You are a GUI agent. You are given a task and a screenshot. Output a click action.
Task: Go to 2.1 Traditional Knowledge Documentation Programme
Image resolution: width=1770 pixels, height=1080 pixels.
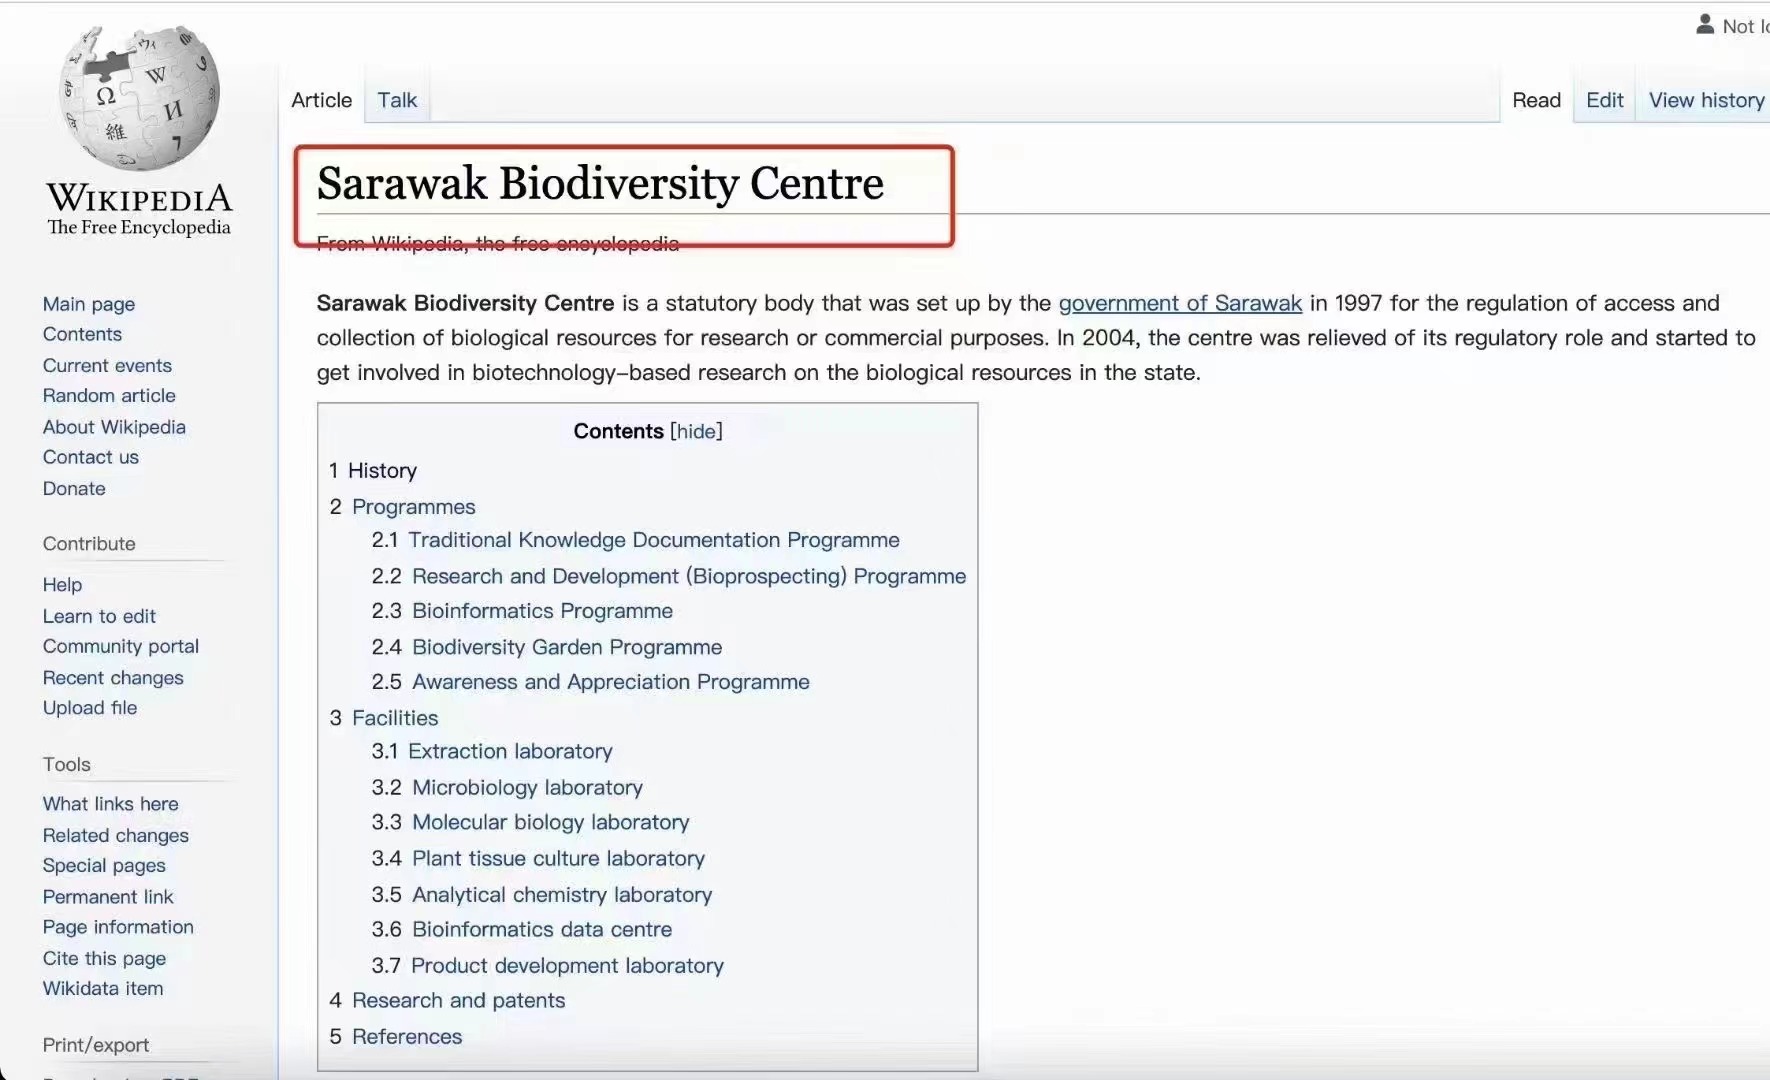point(636,540)
